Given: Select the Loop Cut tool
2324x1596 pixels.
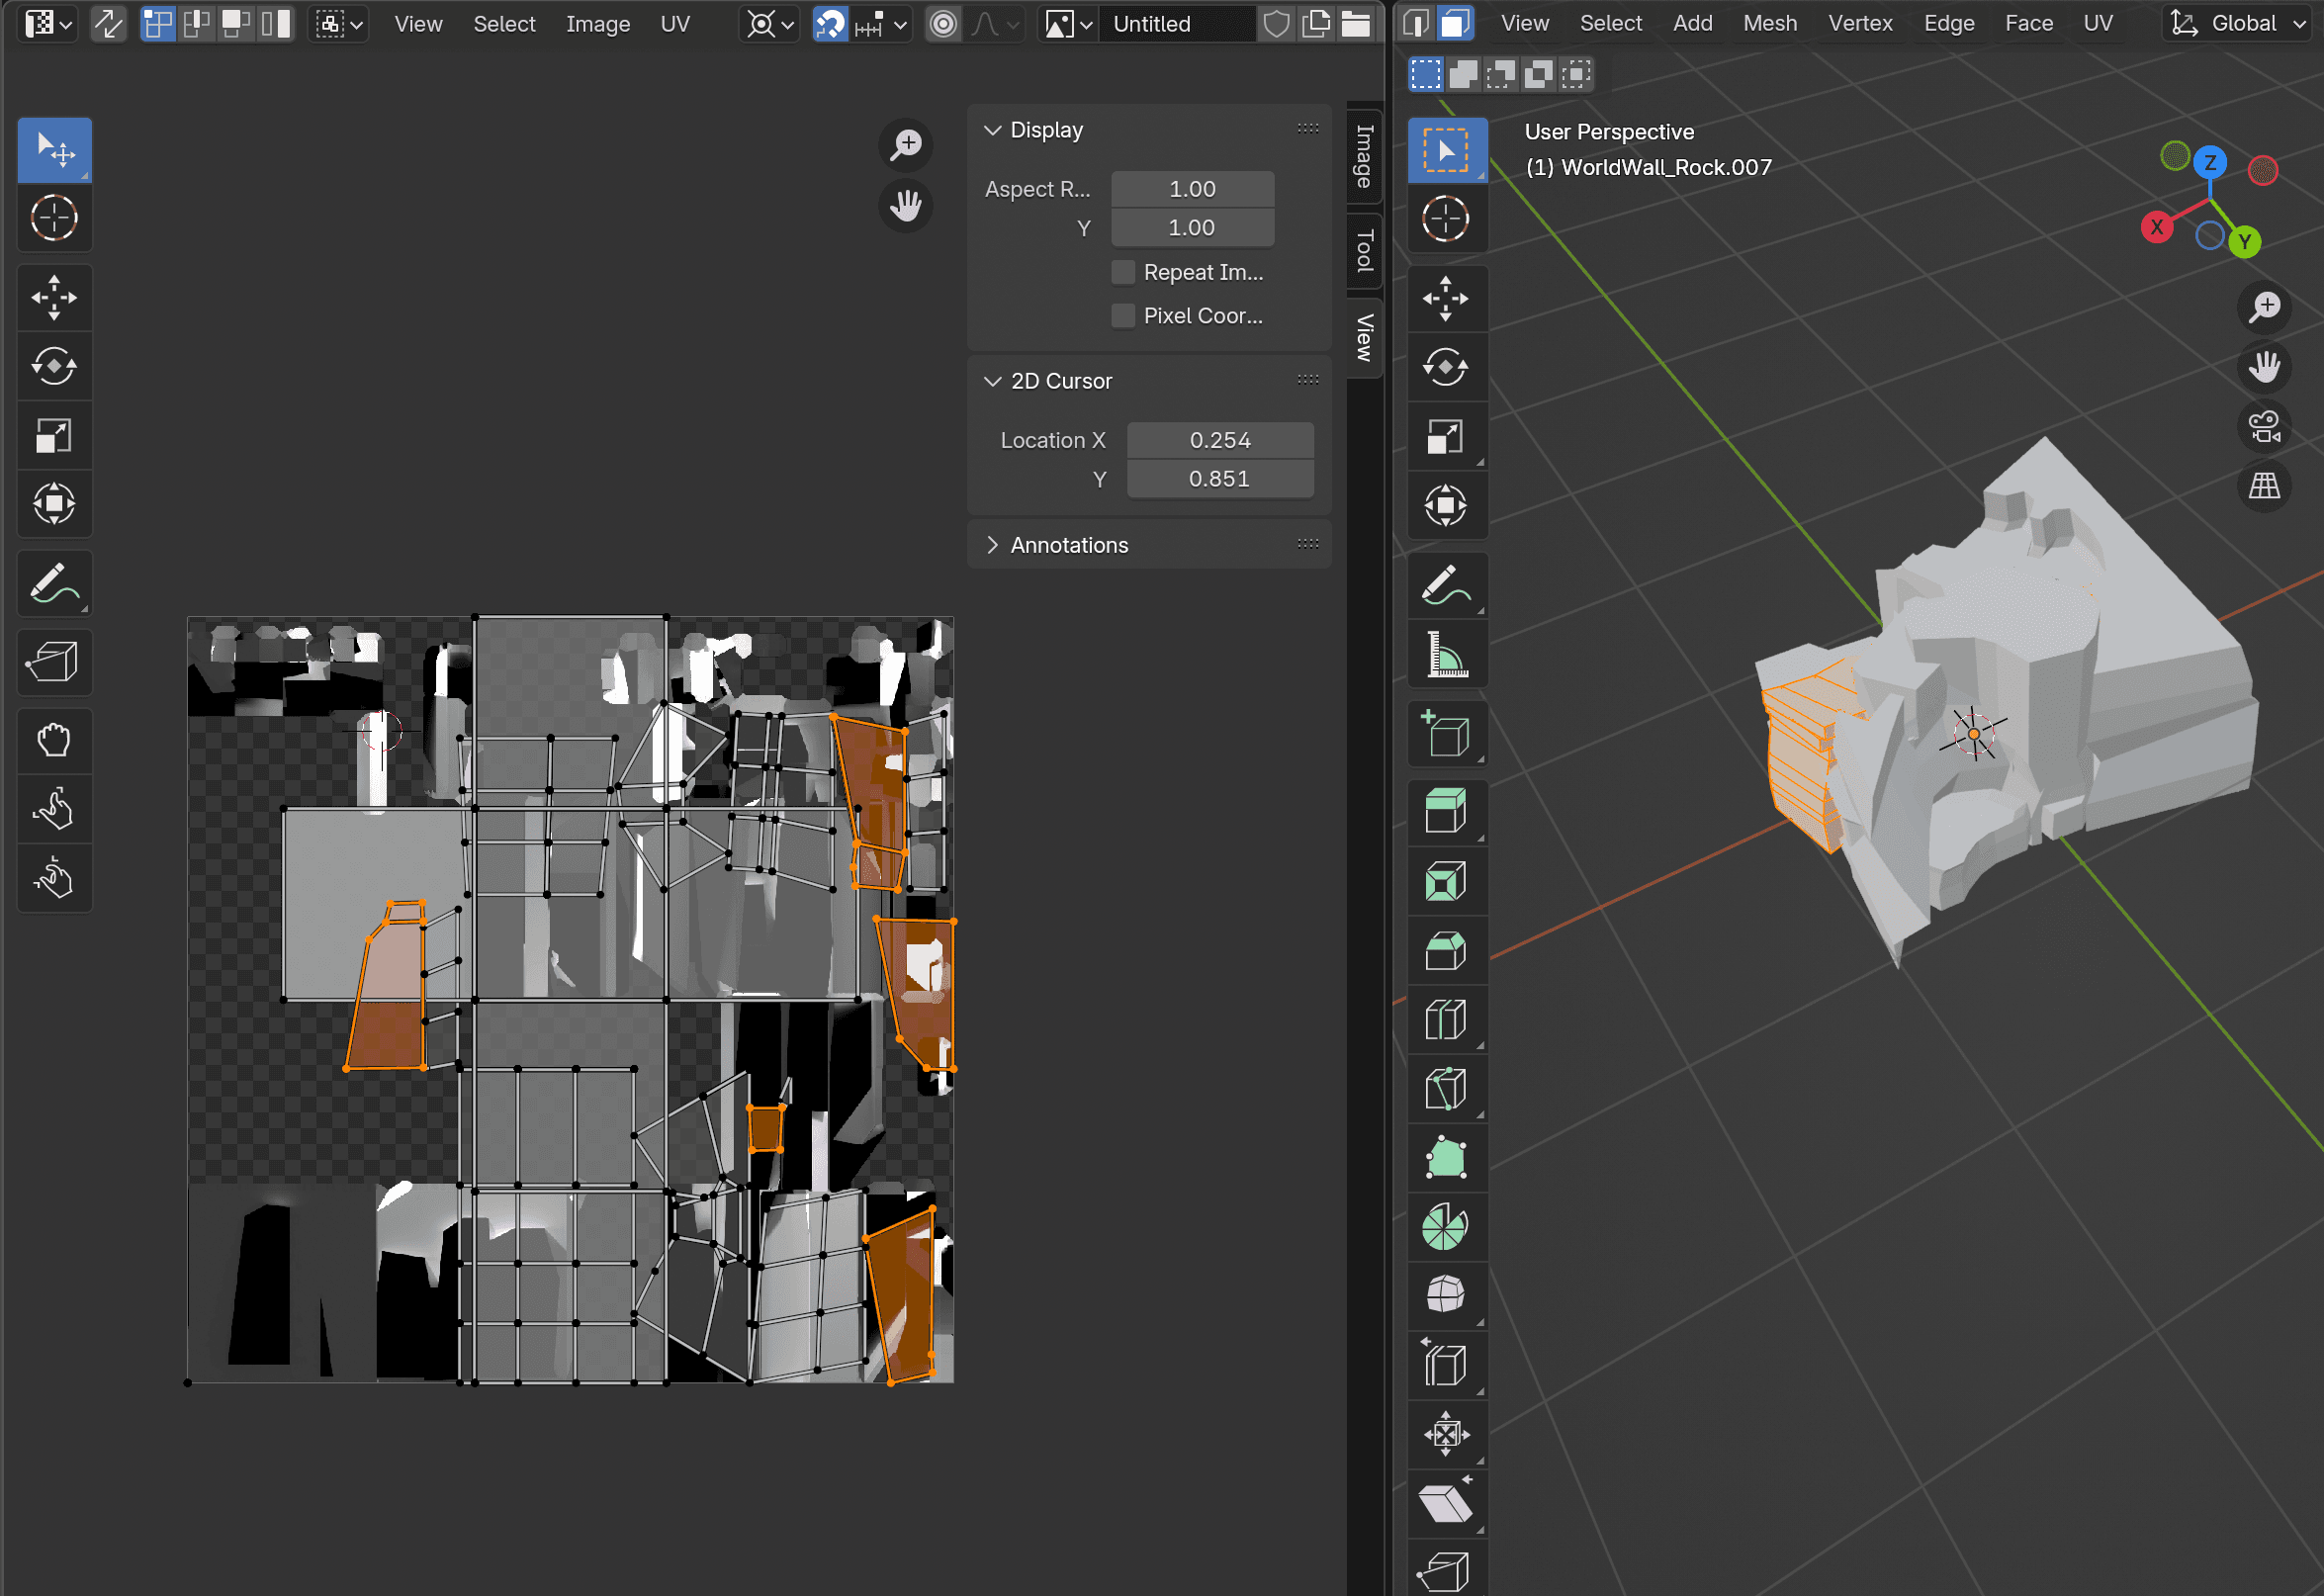Looking at the screenshot, I should coord(1446,1019).
